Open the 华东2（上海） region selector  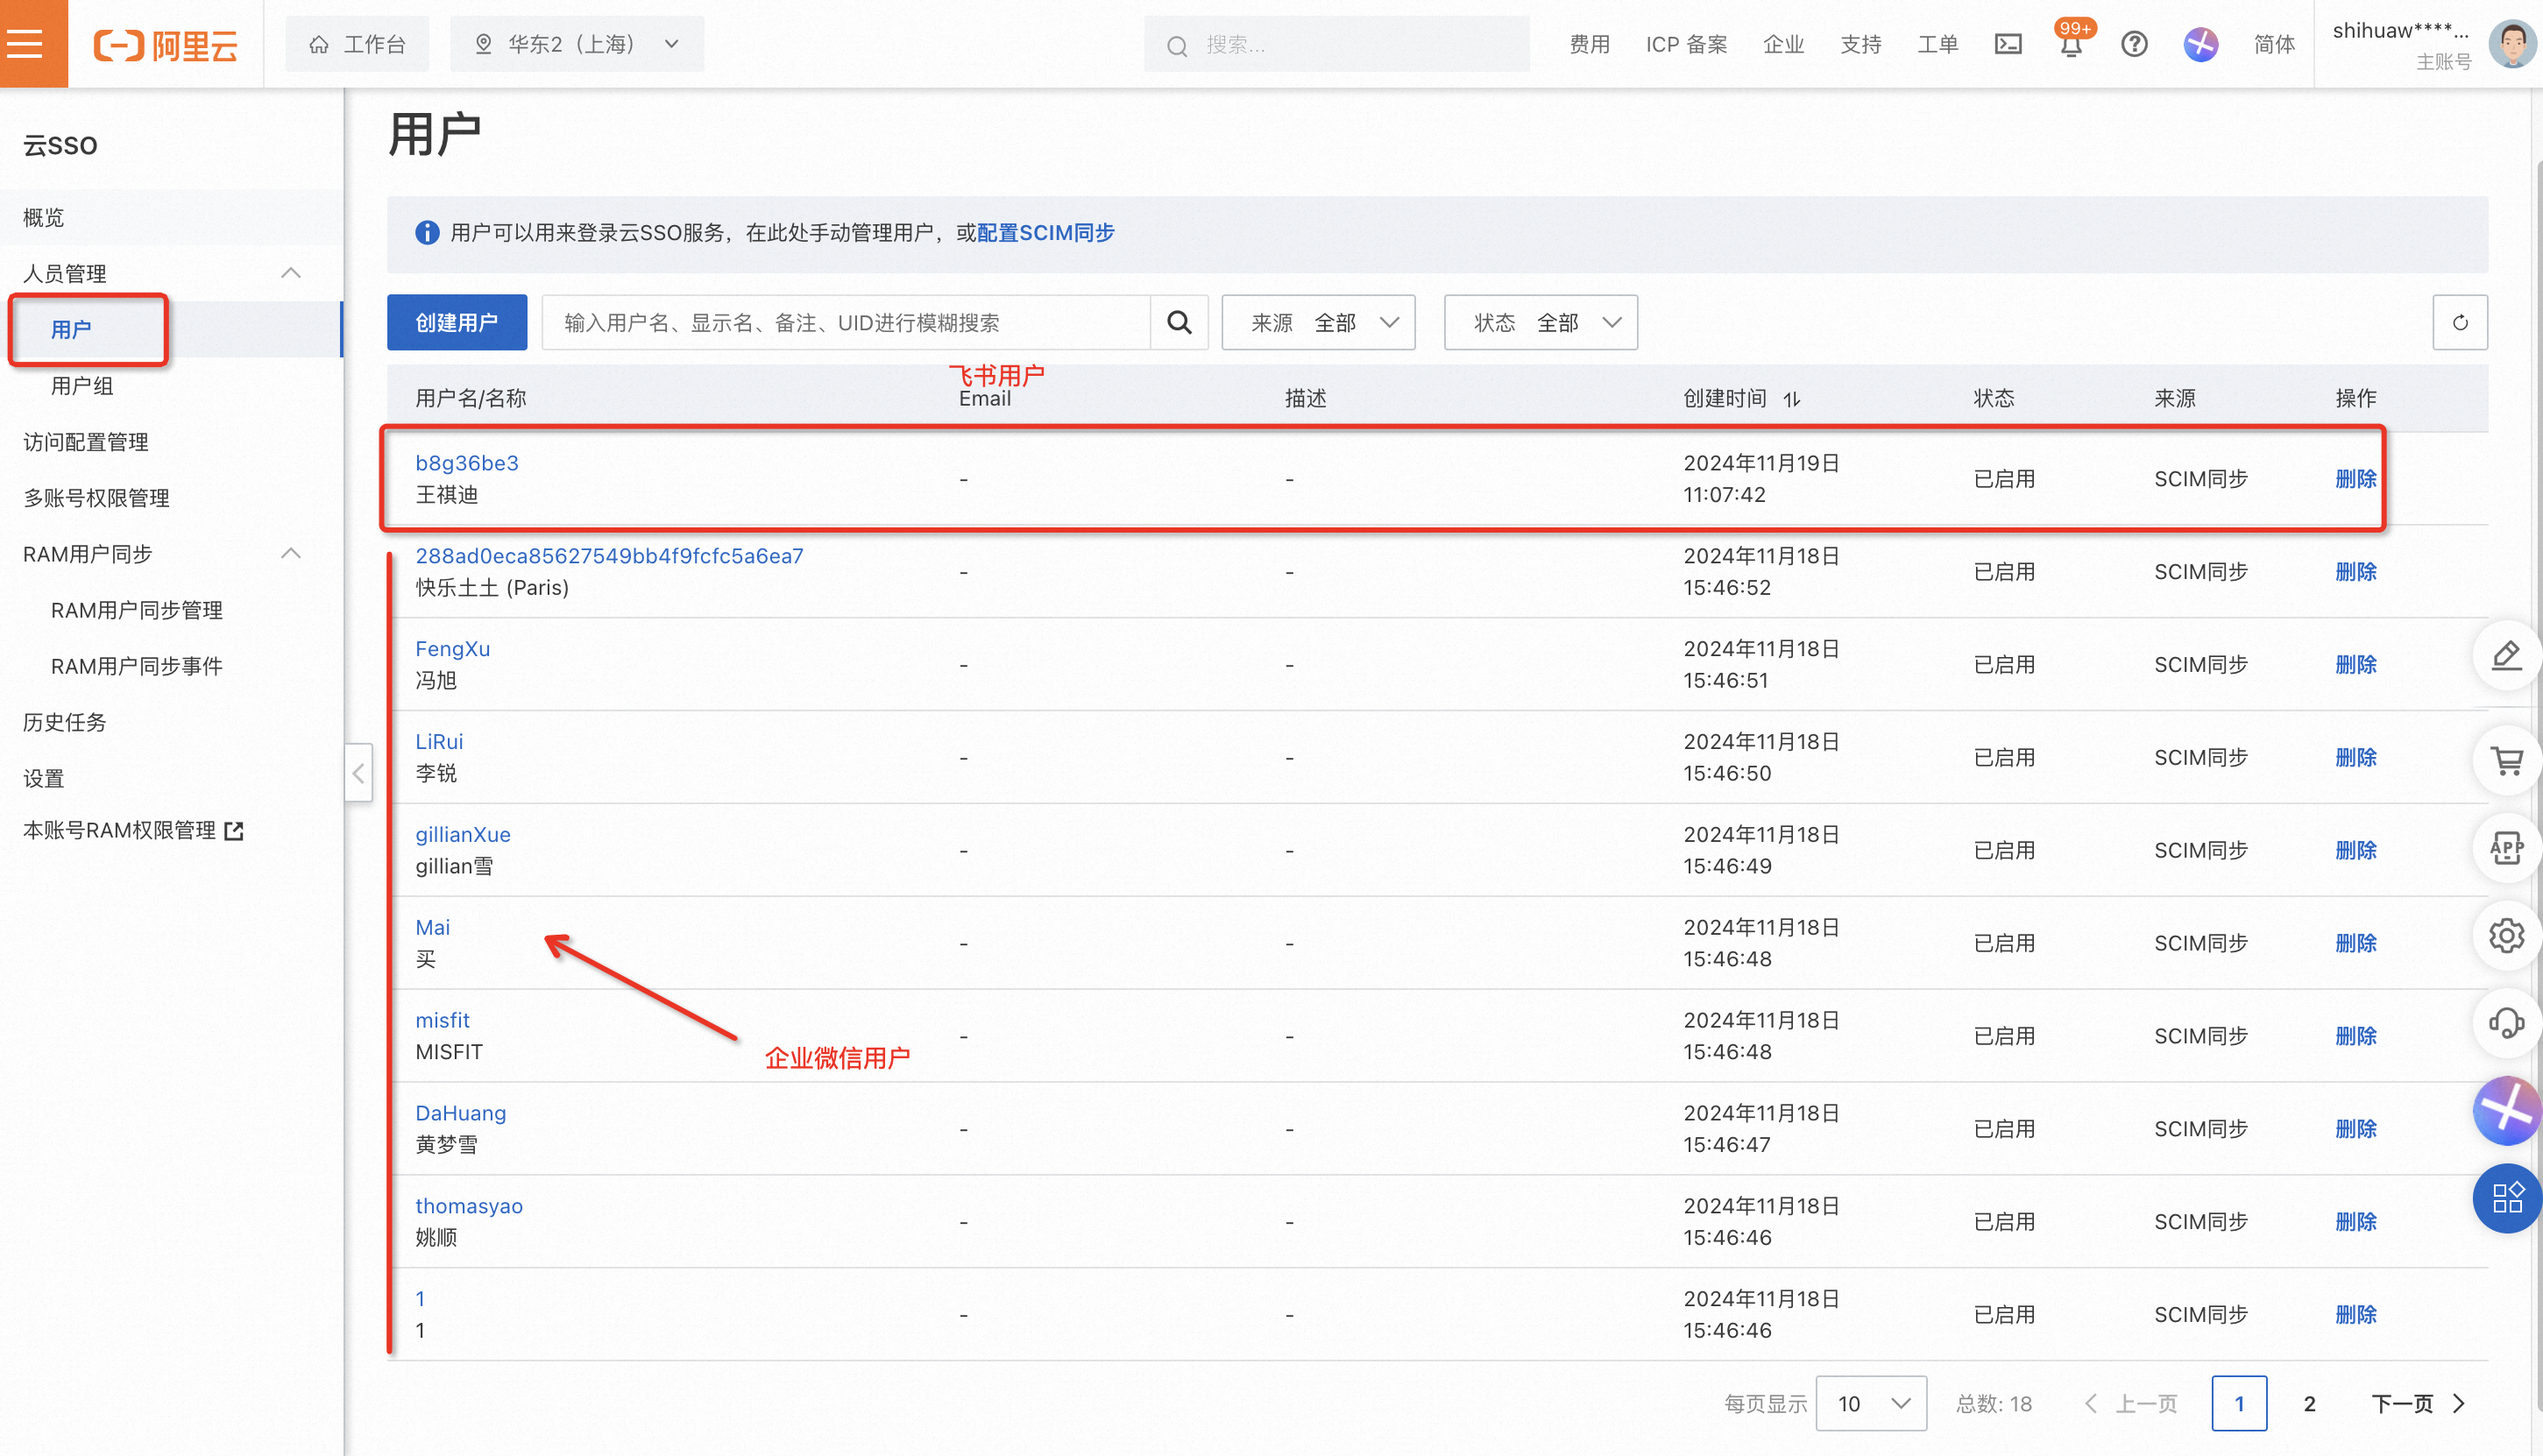[x=577, y=44]
